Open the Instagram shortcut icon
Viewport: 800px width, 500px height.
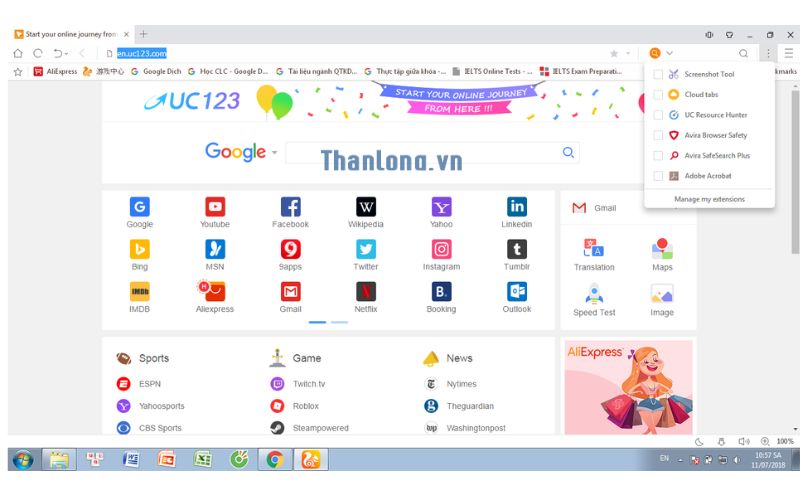[x=441, y=249]
